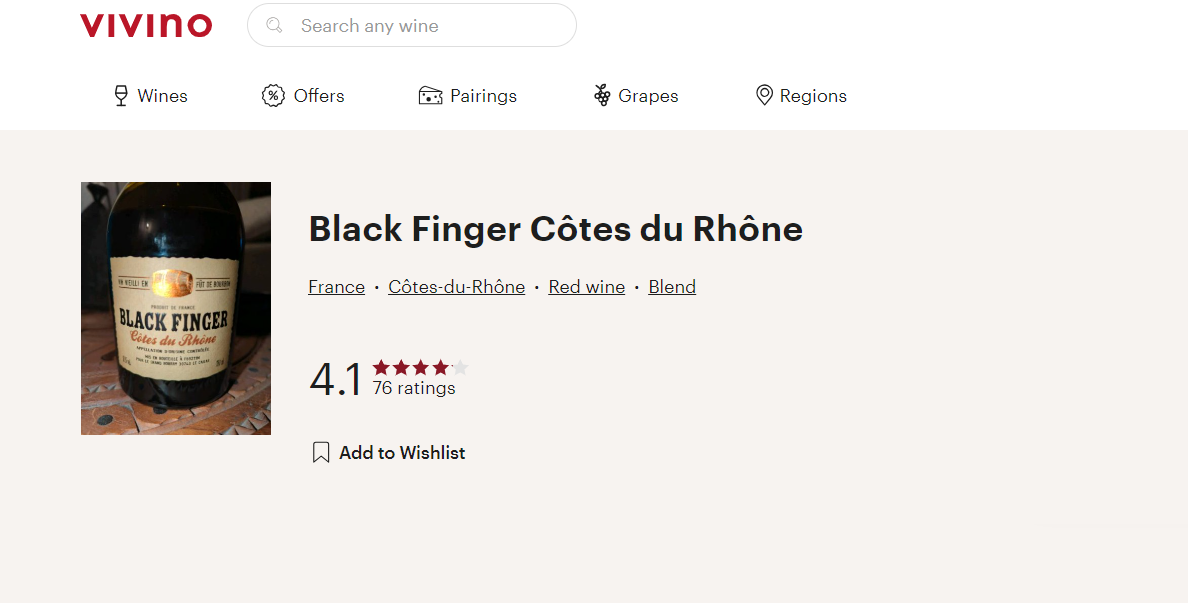Click the grape bunch icon
The height and width of the screenshot is (604, 1188).
coord(602,96)
